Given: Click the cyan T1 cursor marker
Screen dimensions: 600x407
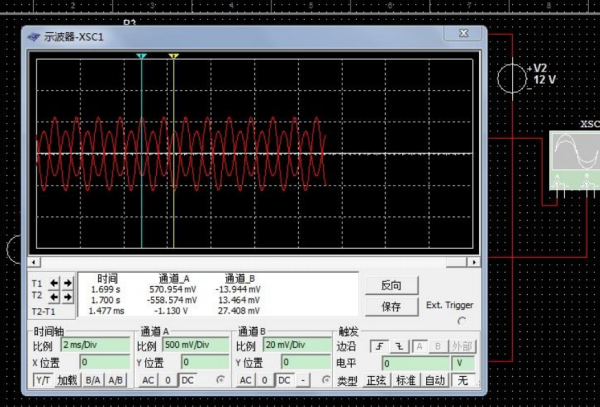Looking at the screenshot, I should click(141, 56).
